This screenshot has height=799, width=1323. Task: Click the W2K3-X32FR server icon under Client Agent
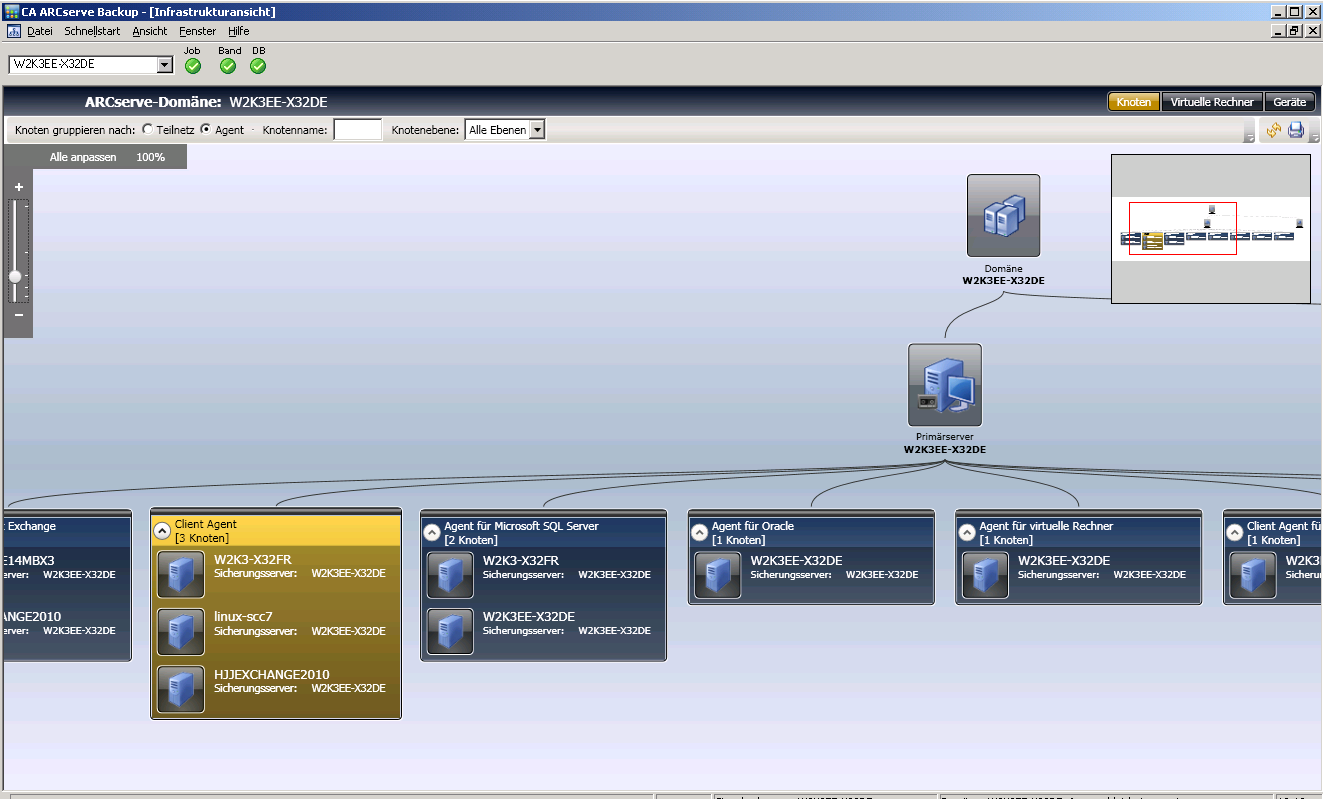point(181,575)
